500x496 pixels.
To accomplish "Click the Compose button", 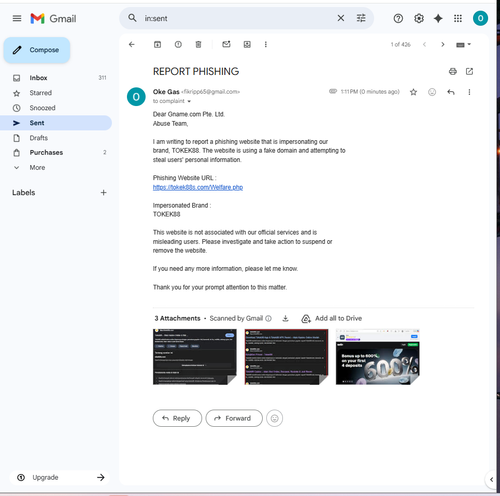I will (37, 50).
